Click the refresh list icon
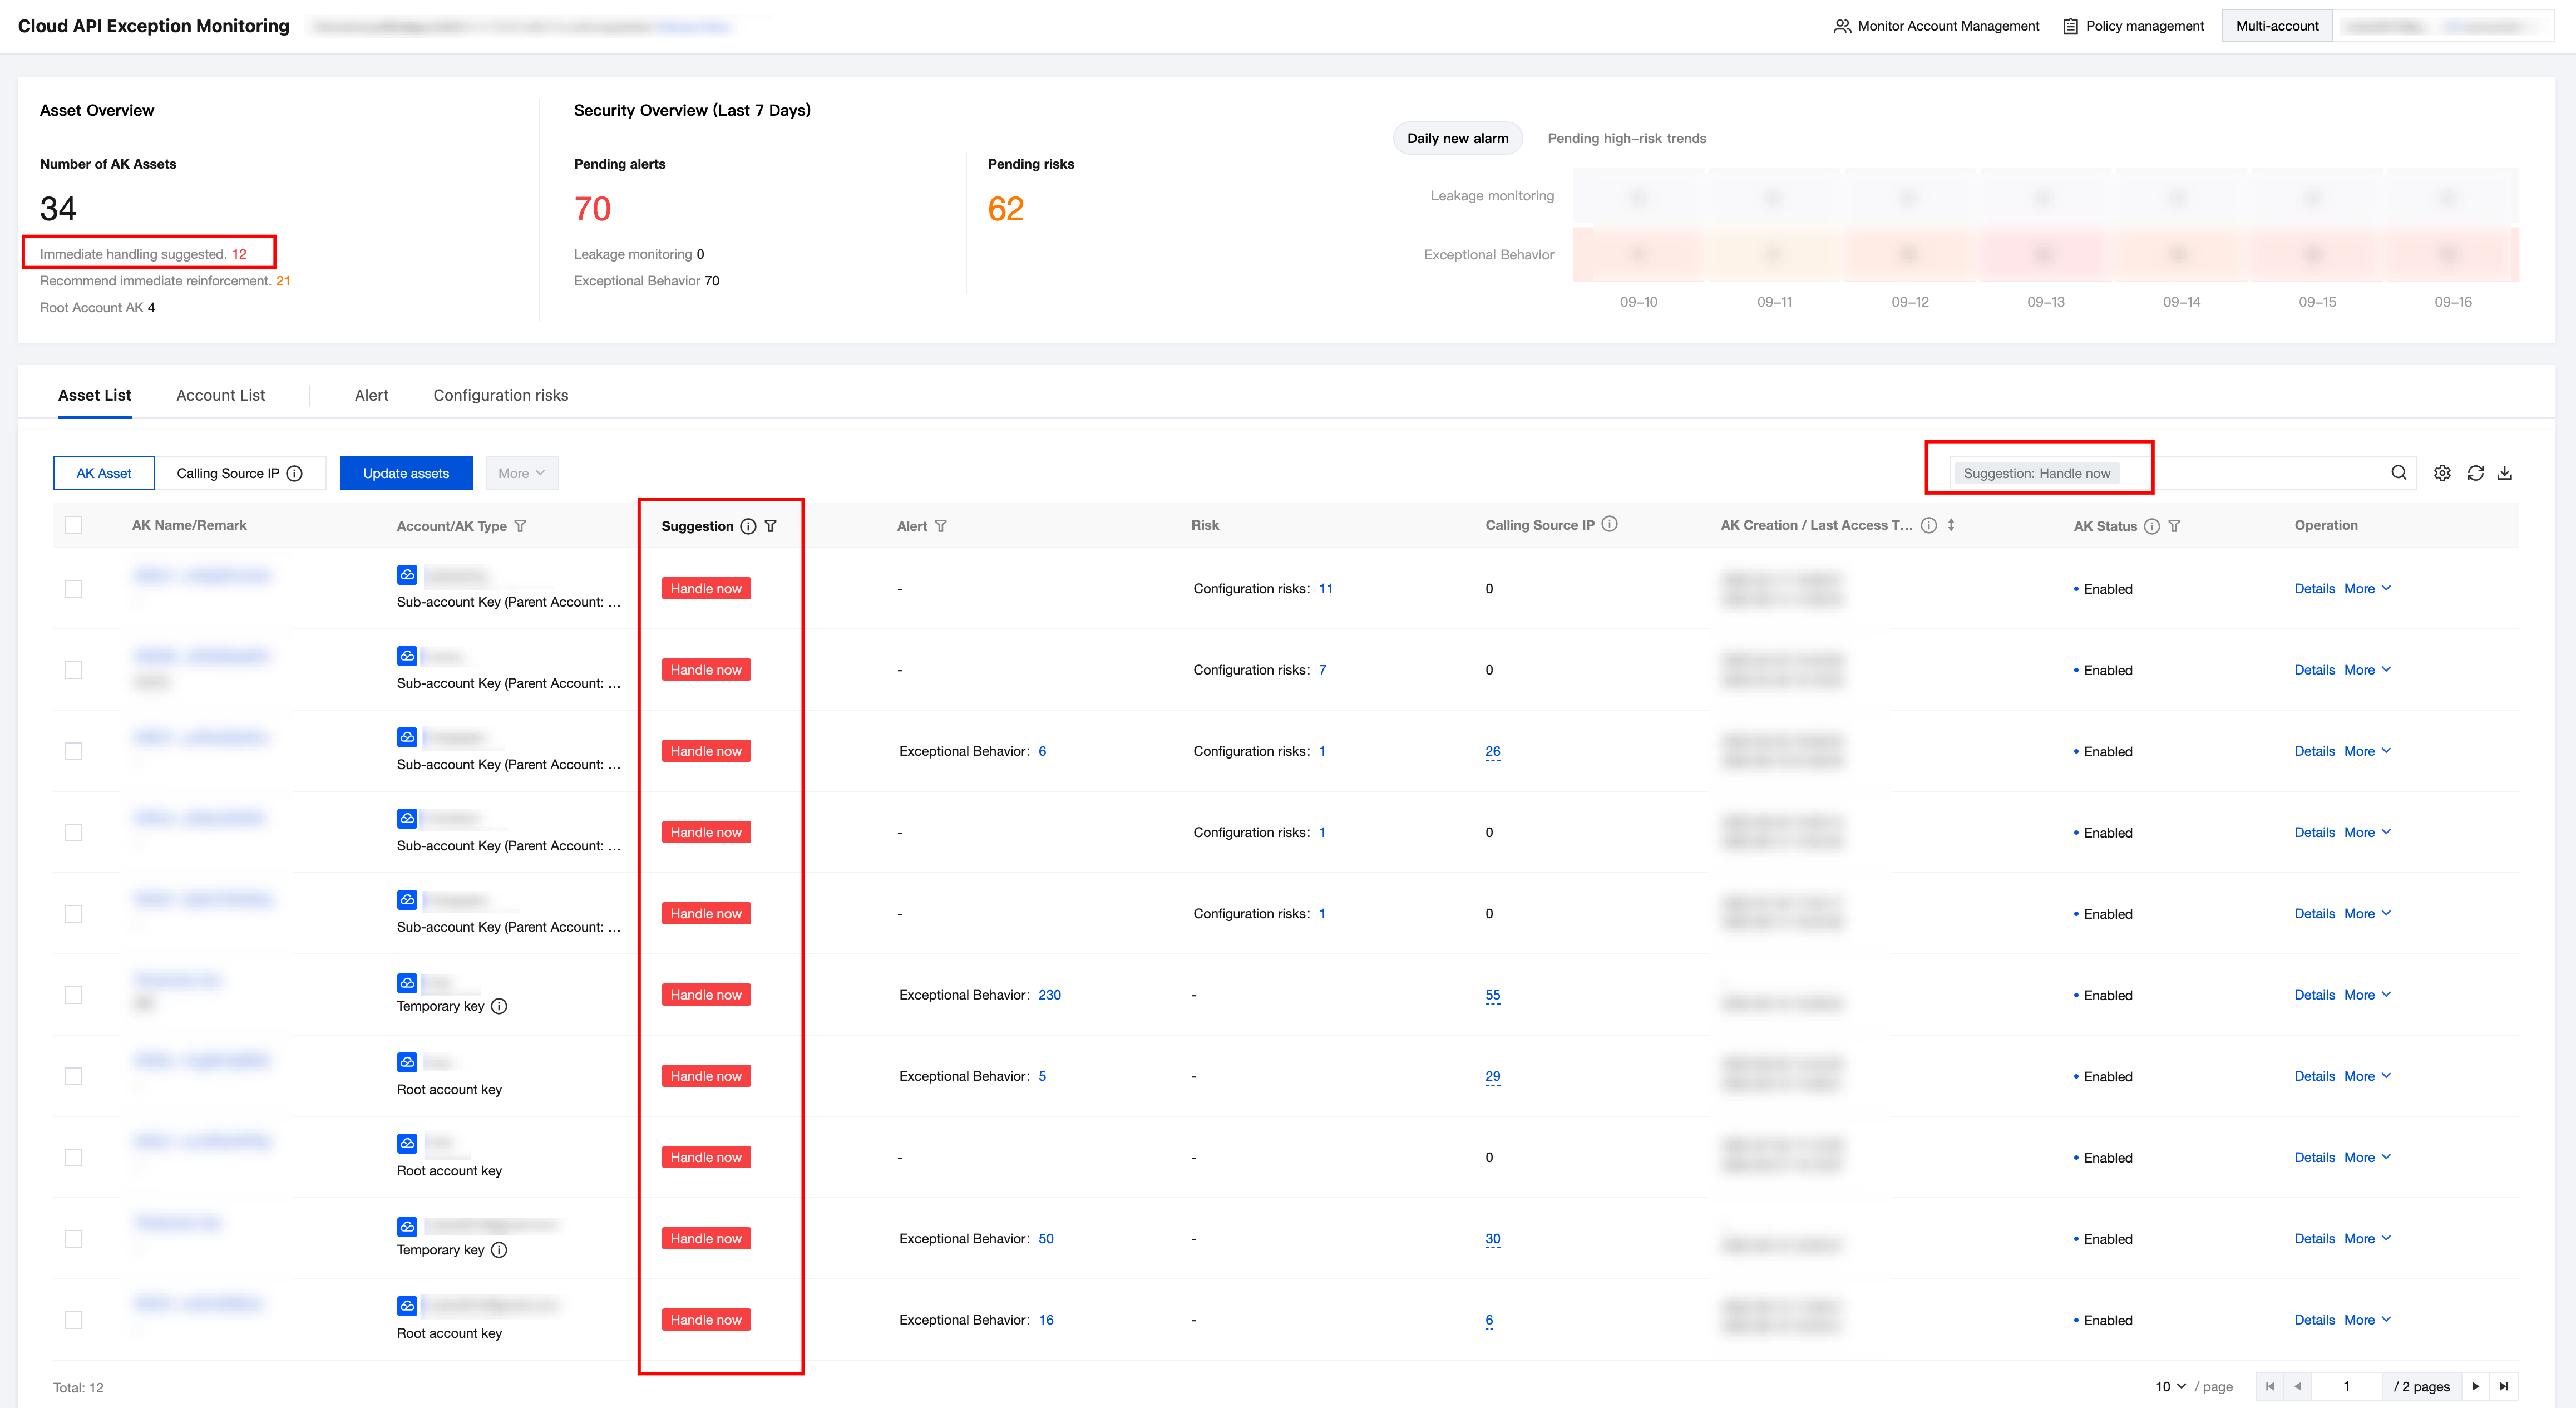Image resolution: width=2576 pixels, height=1408 pixels. point(2475,473)
